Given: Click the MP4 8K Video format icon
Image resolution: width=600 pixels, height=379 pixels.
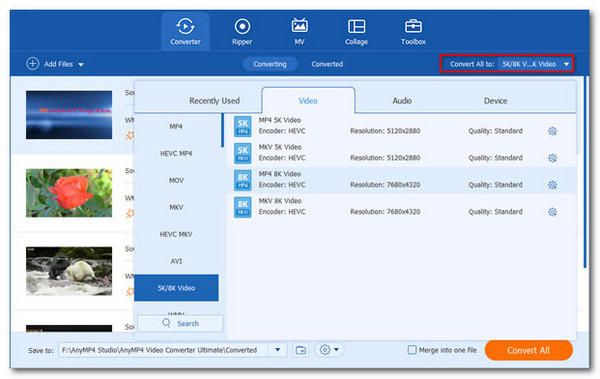Looking at the screenshot, I should coord(243,180).
